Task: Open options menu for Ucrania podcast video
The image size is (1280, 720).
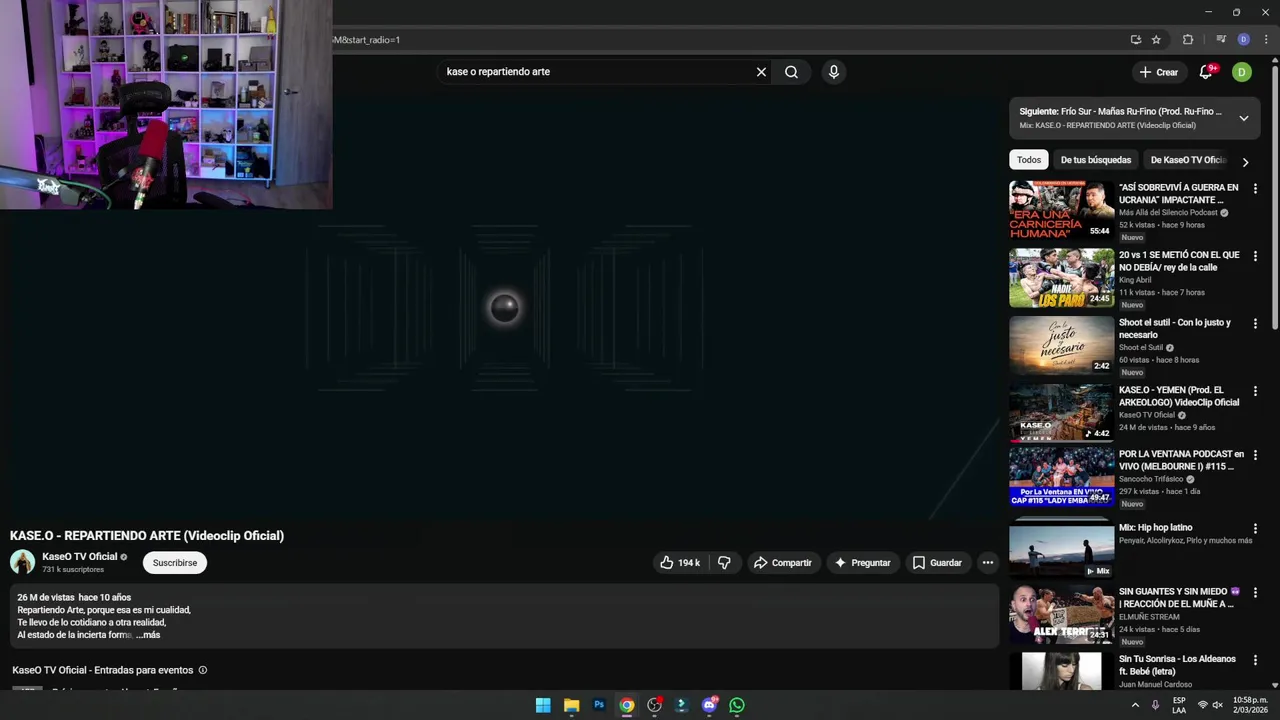Action: (x=1255, y=188)
